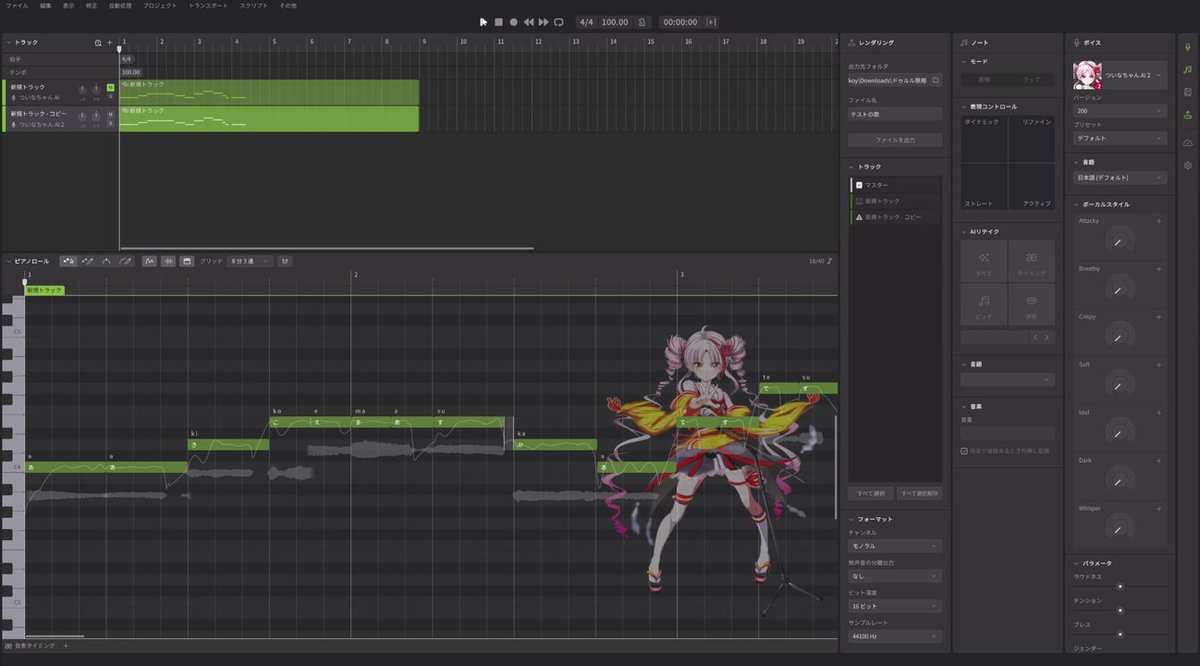Select the curve tool in piano roll toolbar
The width and height of the screenshot is (1200, 666).
coord(107,261)
